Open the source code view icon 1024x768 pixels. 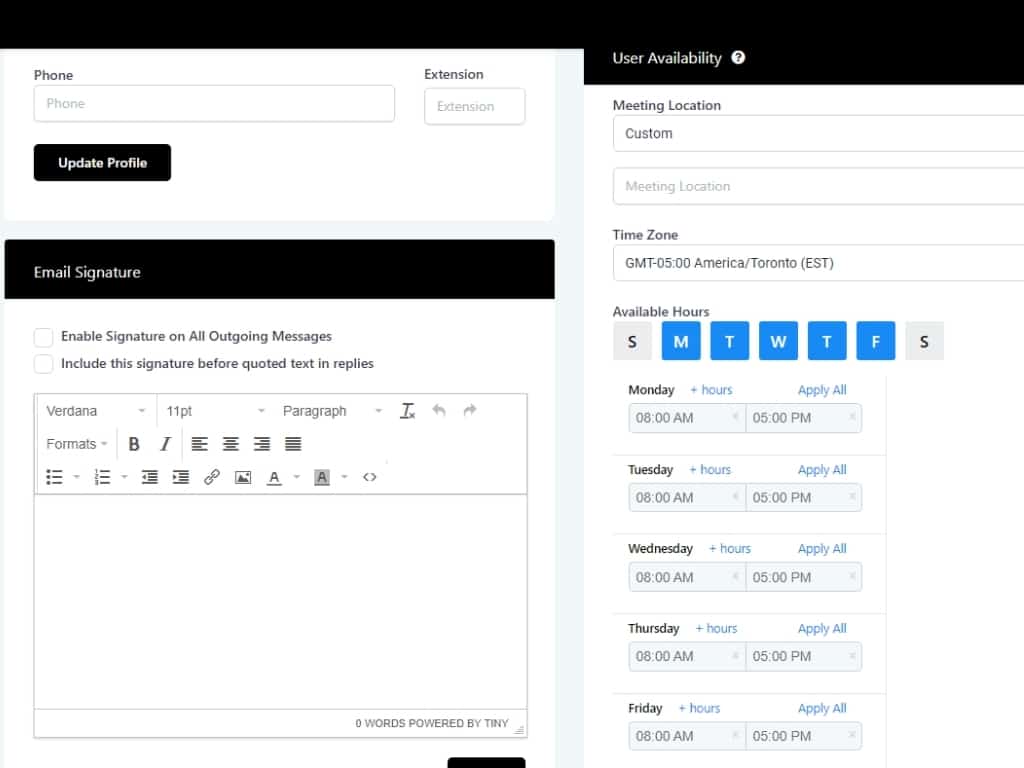(x=370, y=477)
